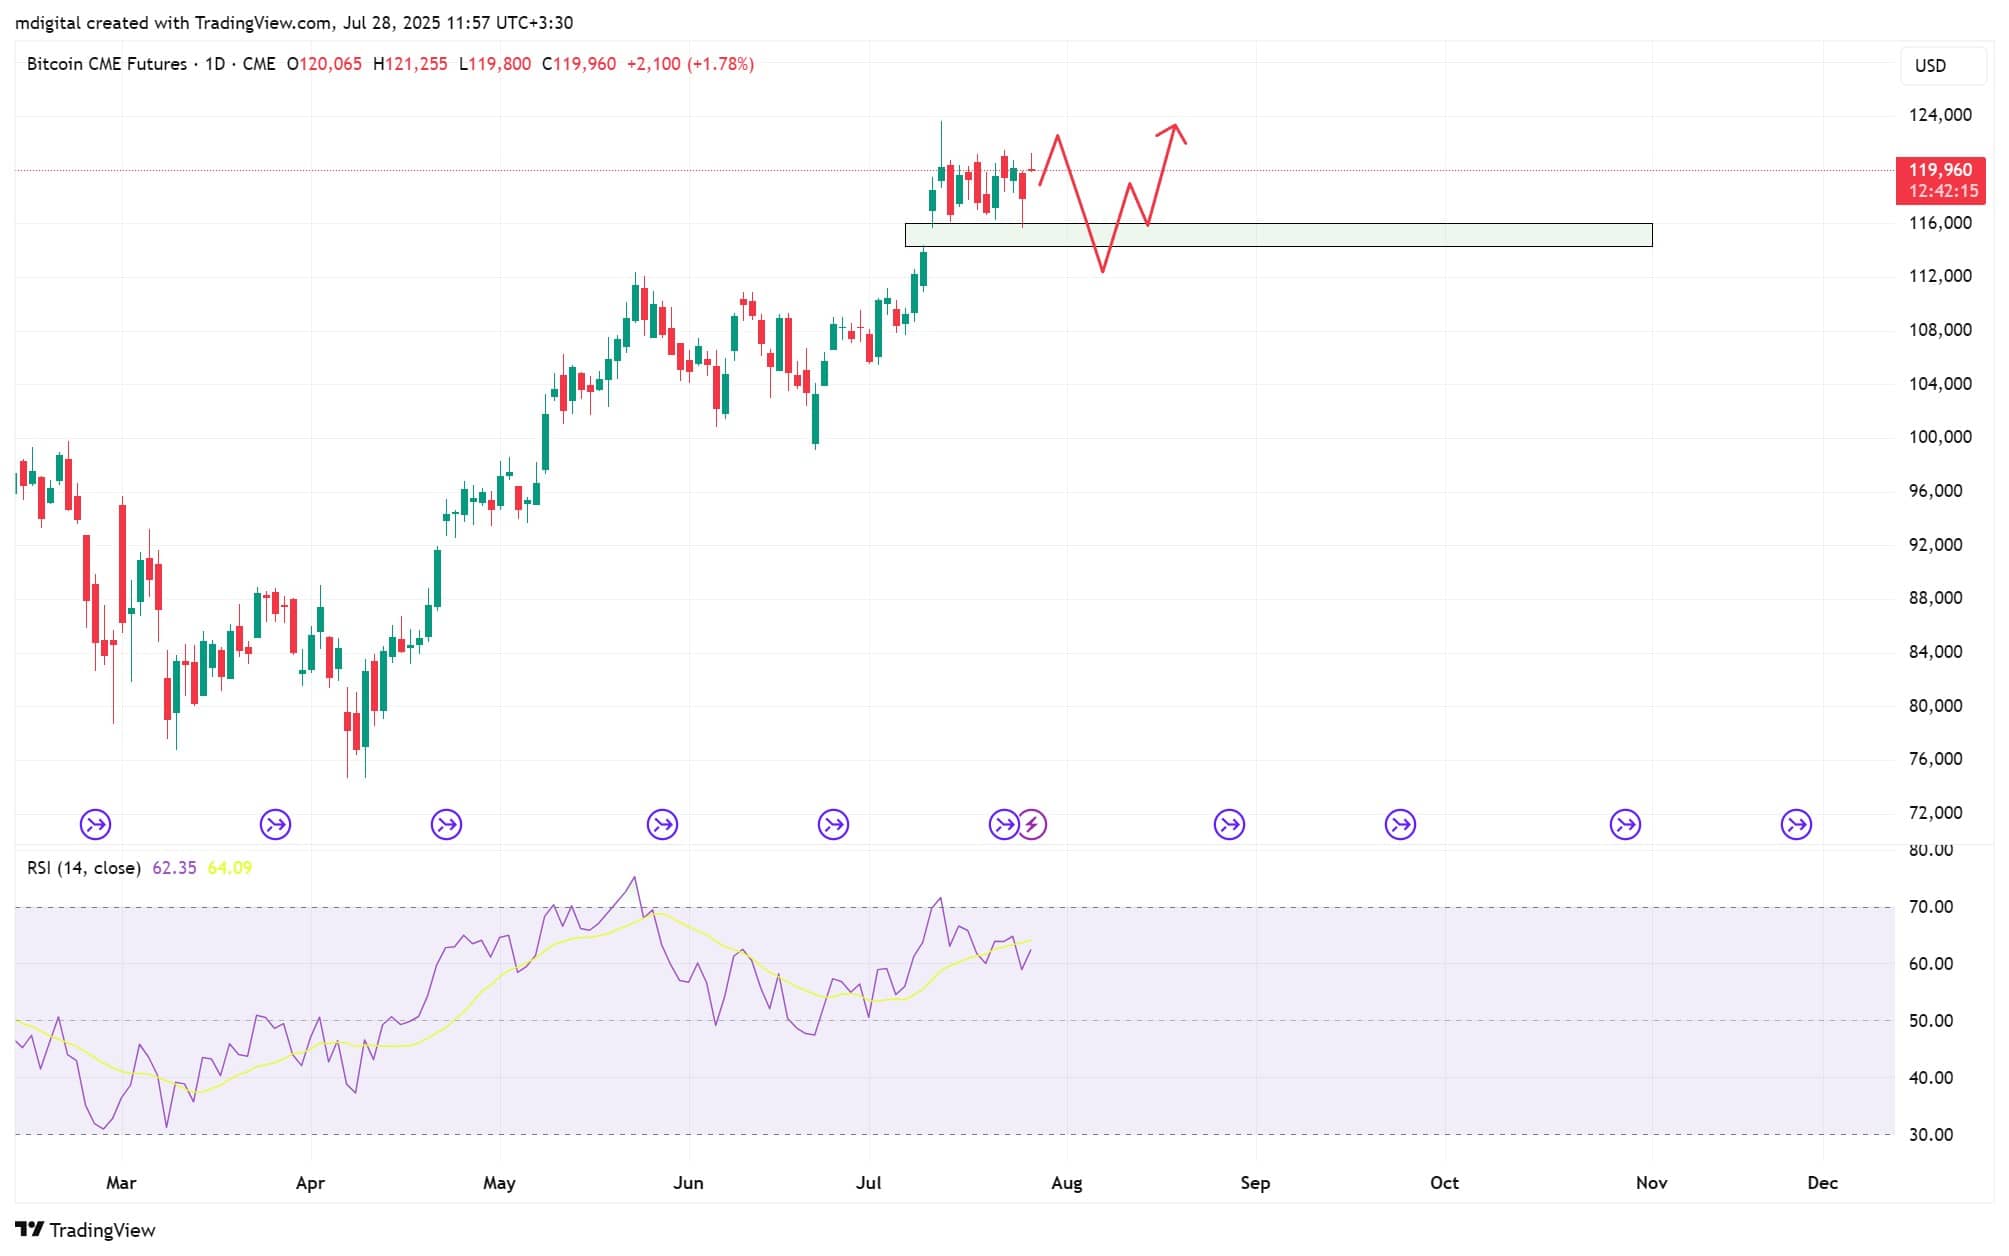The image size is (2009, 1256).
Task: Click the contract-roll icon in late May
Action: coord(662,825)
